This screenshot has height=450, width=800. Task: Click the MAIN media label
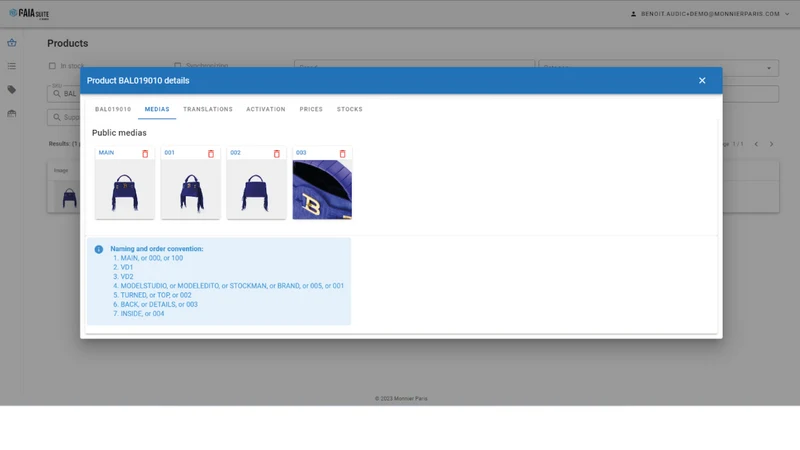pos(107,153)
